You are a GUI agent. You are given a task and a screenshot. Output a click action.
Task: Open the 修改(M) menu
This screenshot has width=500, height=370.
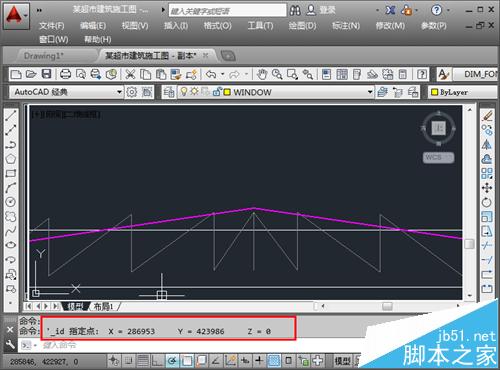[x=390, y=26]
